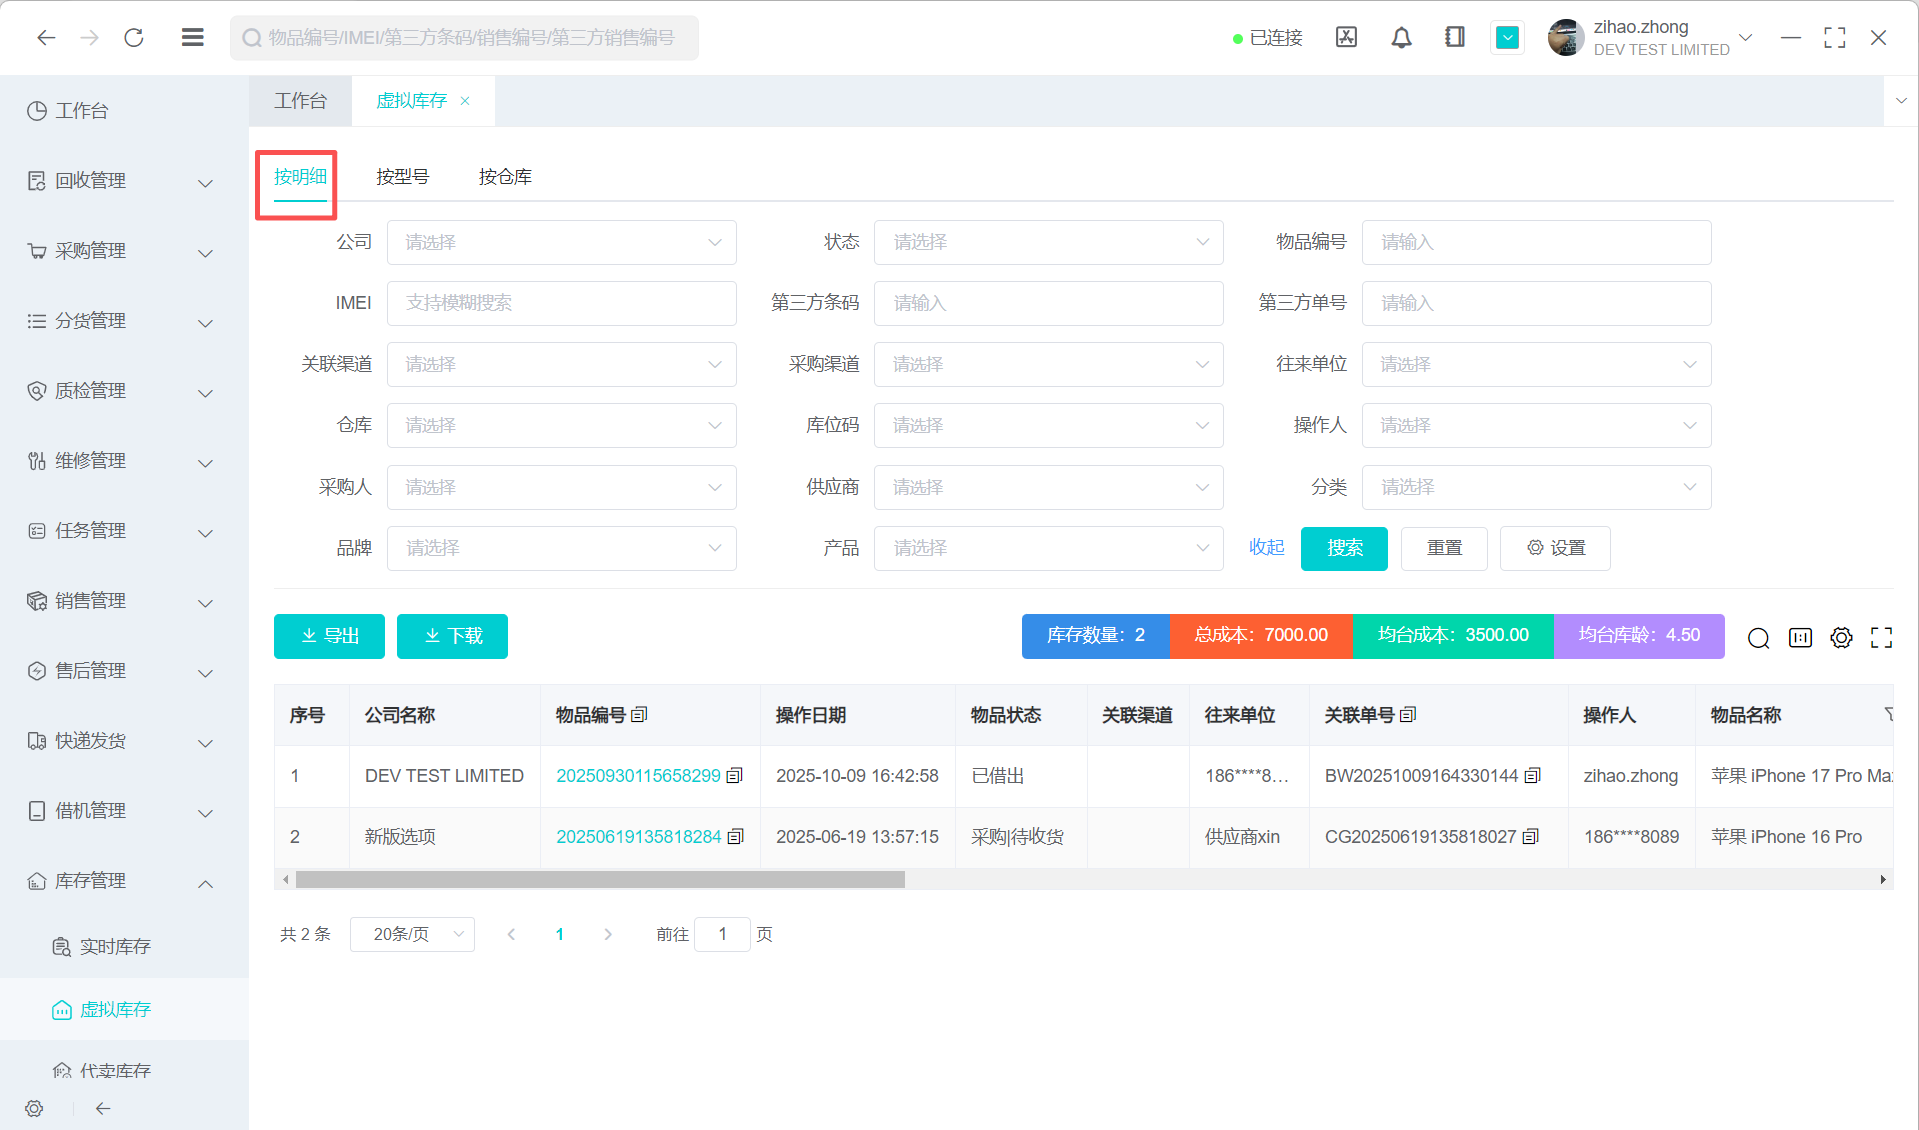Click the table column settings gear icon
Image resolution: width=1919 pixels, height=1130 pixels.
click(x=1841, y=638)
